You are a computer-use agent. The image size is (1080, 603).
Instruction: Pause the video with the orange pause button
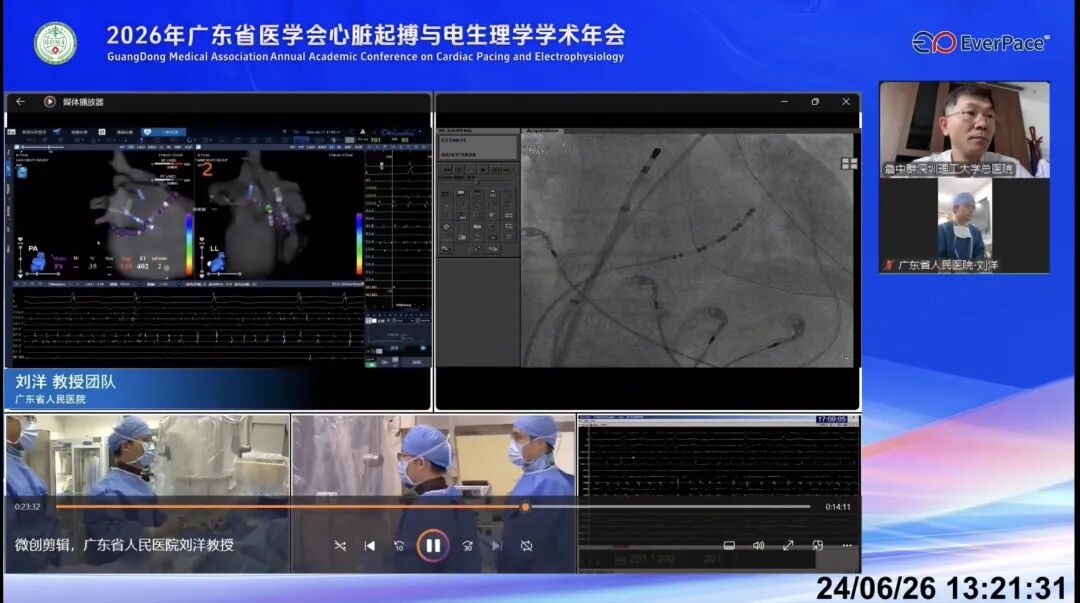(x=433, y=546)
